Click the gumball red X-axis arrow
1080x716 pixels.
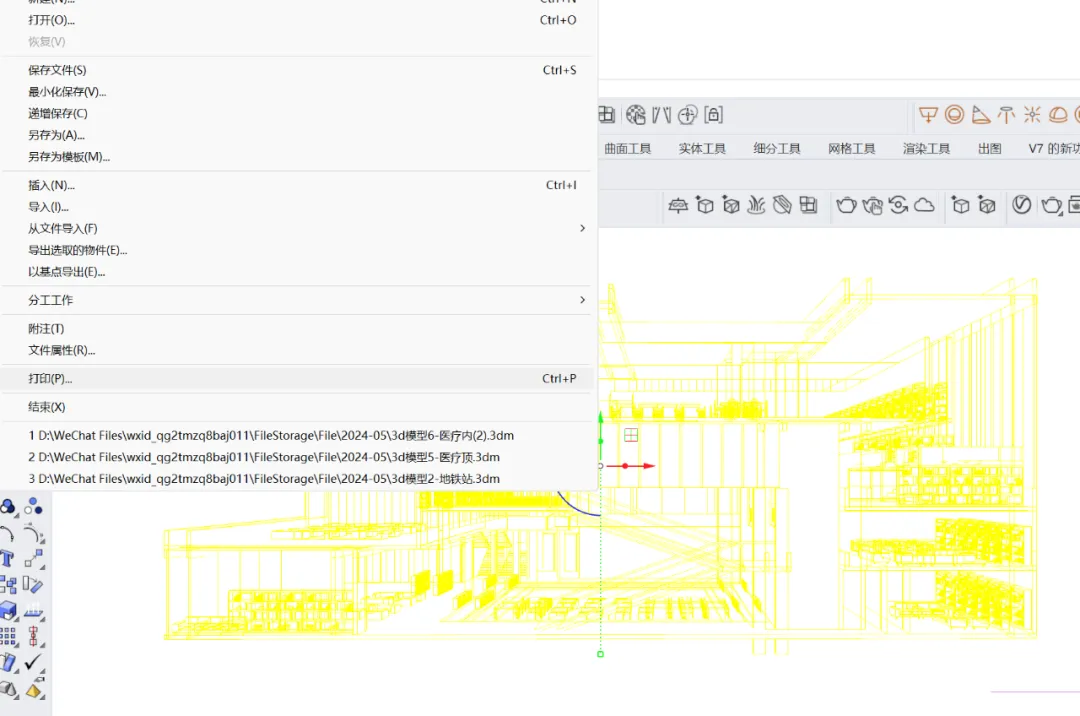(648, 466)
